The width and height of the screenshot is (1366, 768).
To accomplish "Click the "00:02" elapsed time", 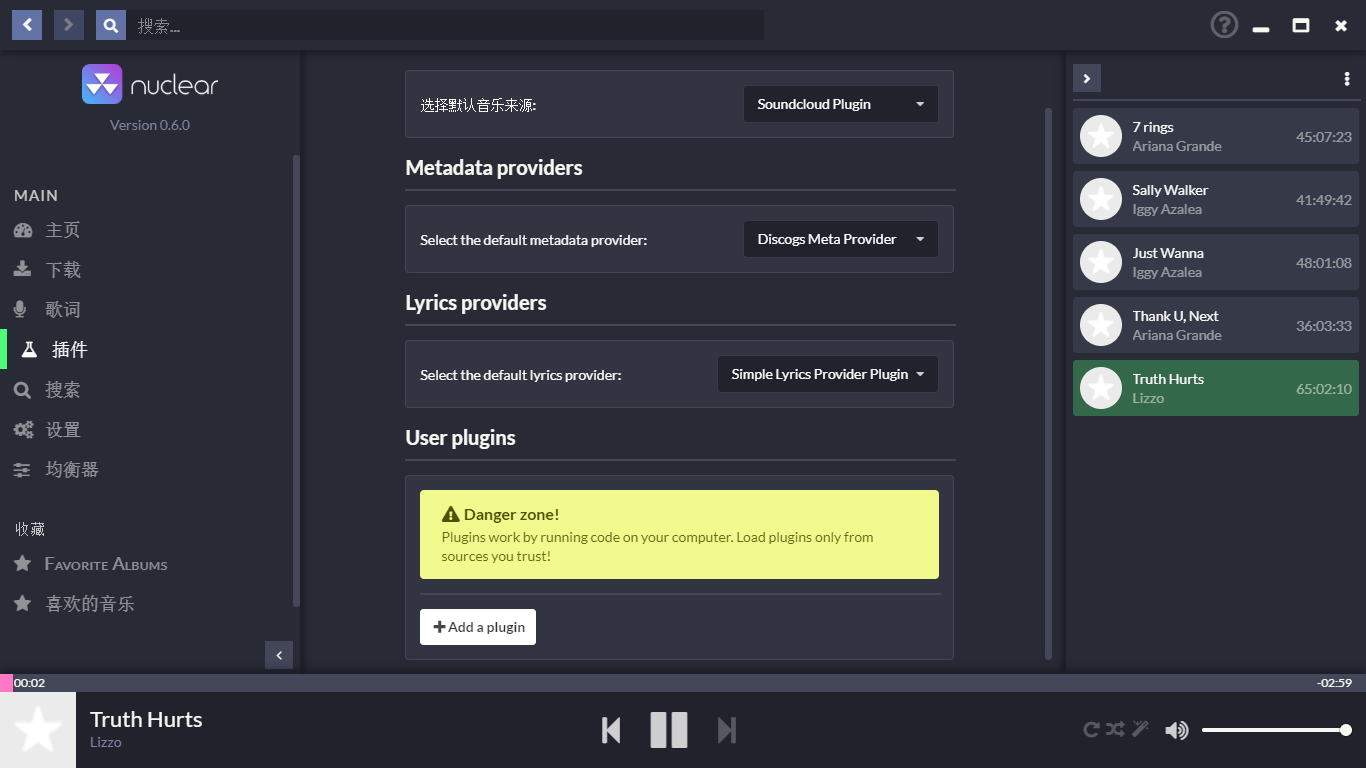I will pos(29,683).
